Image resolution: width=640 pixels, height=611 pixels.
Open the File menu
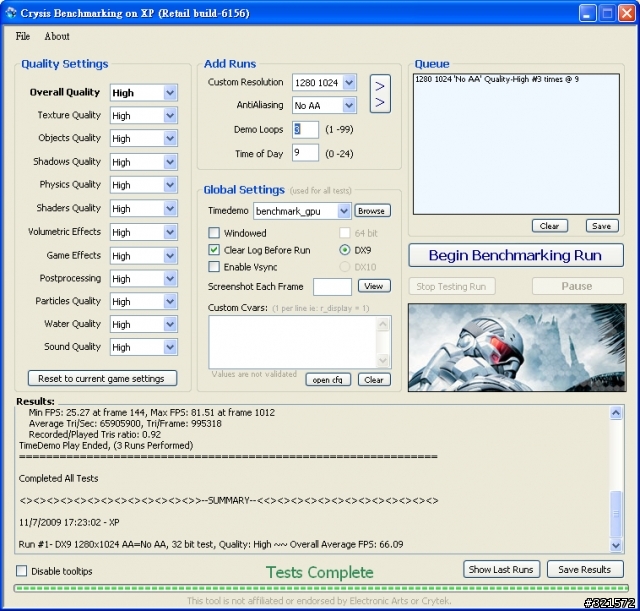23,36
